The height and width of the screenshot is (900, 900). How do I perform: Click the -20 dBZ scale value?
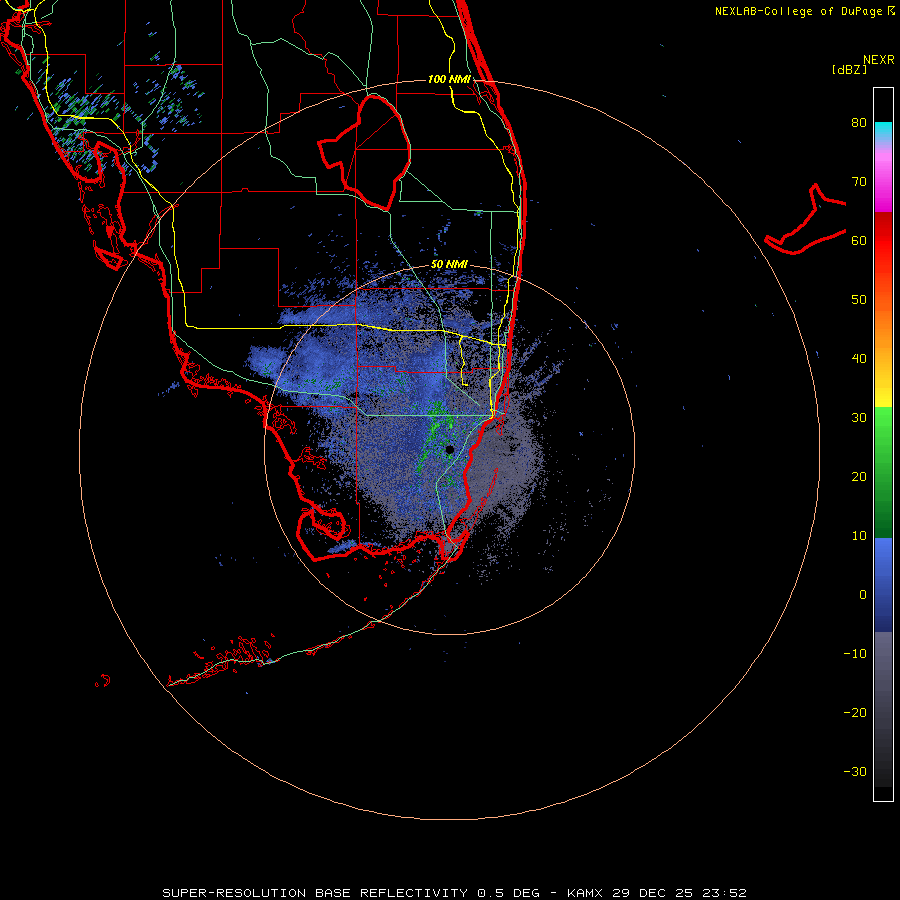tap(855, 712)
